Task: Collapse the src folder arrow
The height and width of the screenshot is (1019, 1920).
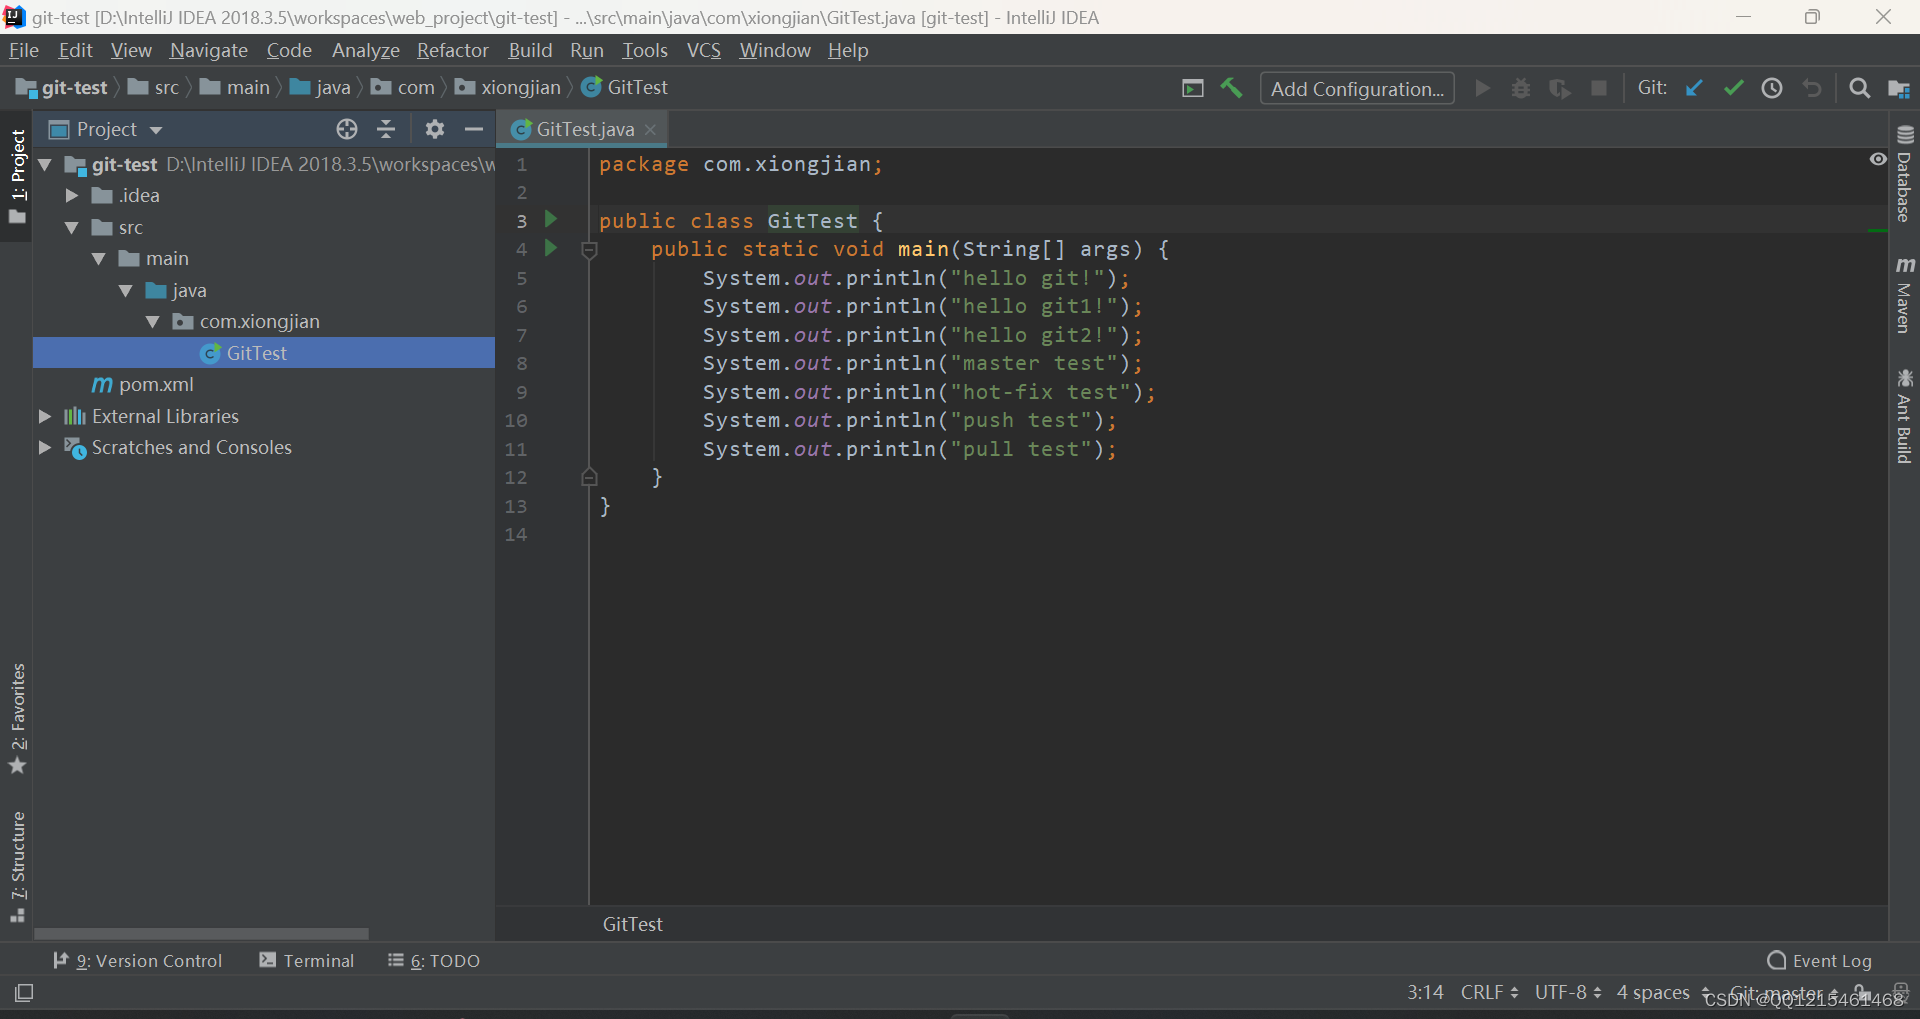Action: point(72,227)
